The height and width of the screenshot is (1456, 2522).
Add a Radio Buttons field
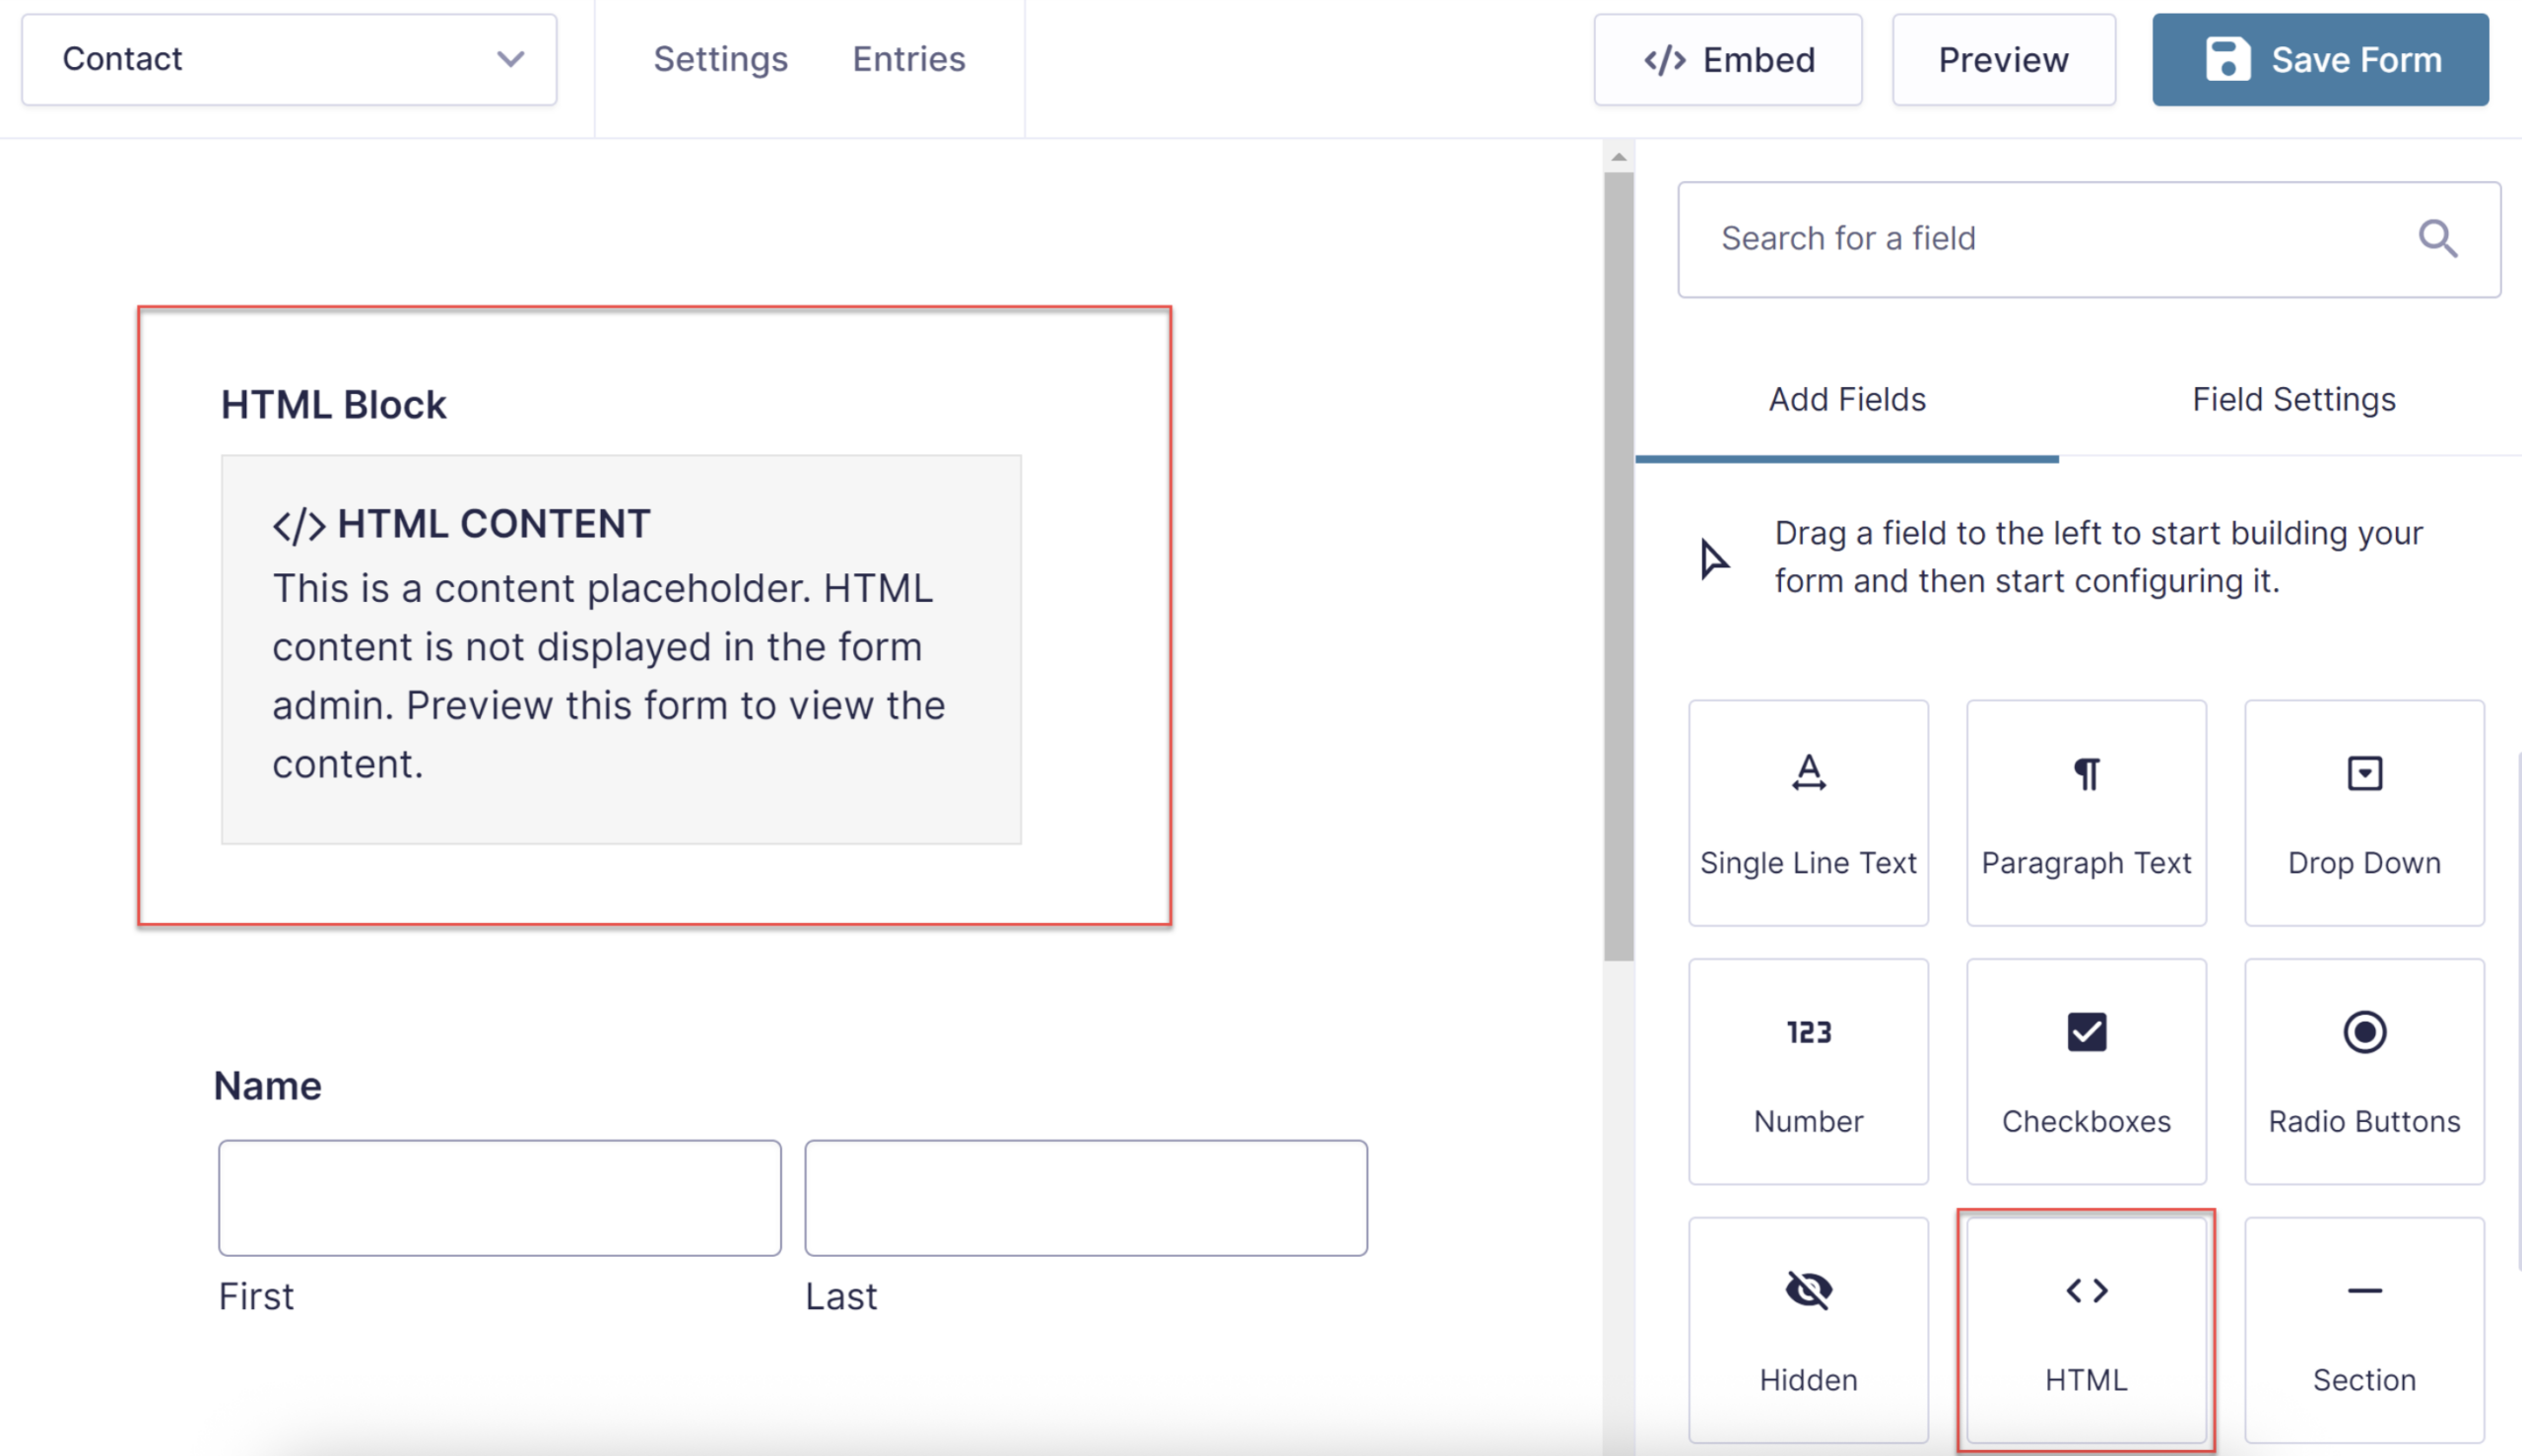tap(2364, 1071)
